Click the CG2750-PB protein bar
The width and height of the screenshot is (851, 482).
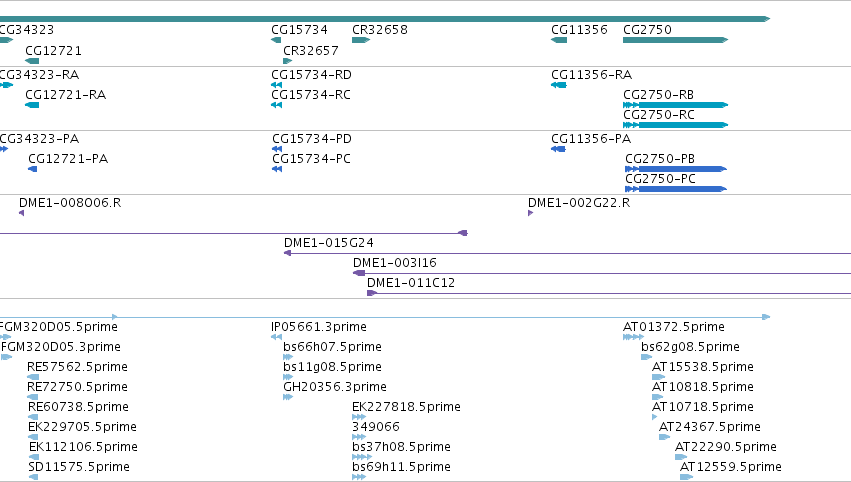pos(676,169)
